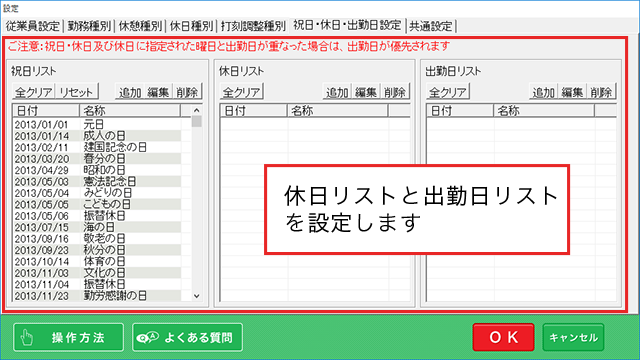Viewport: 640px width, 360px height.
Task: Open the 従業員設定 tab
Action: [x=33, y=26]
